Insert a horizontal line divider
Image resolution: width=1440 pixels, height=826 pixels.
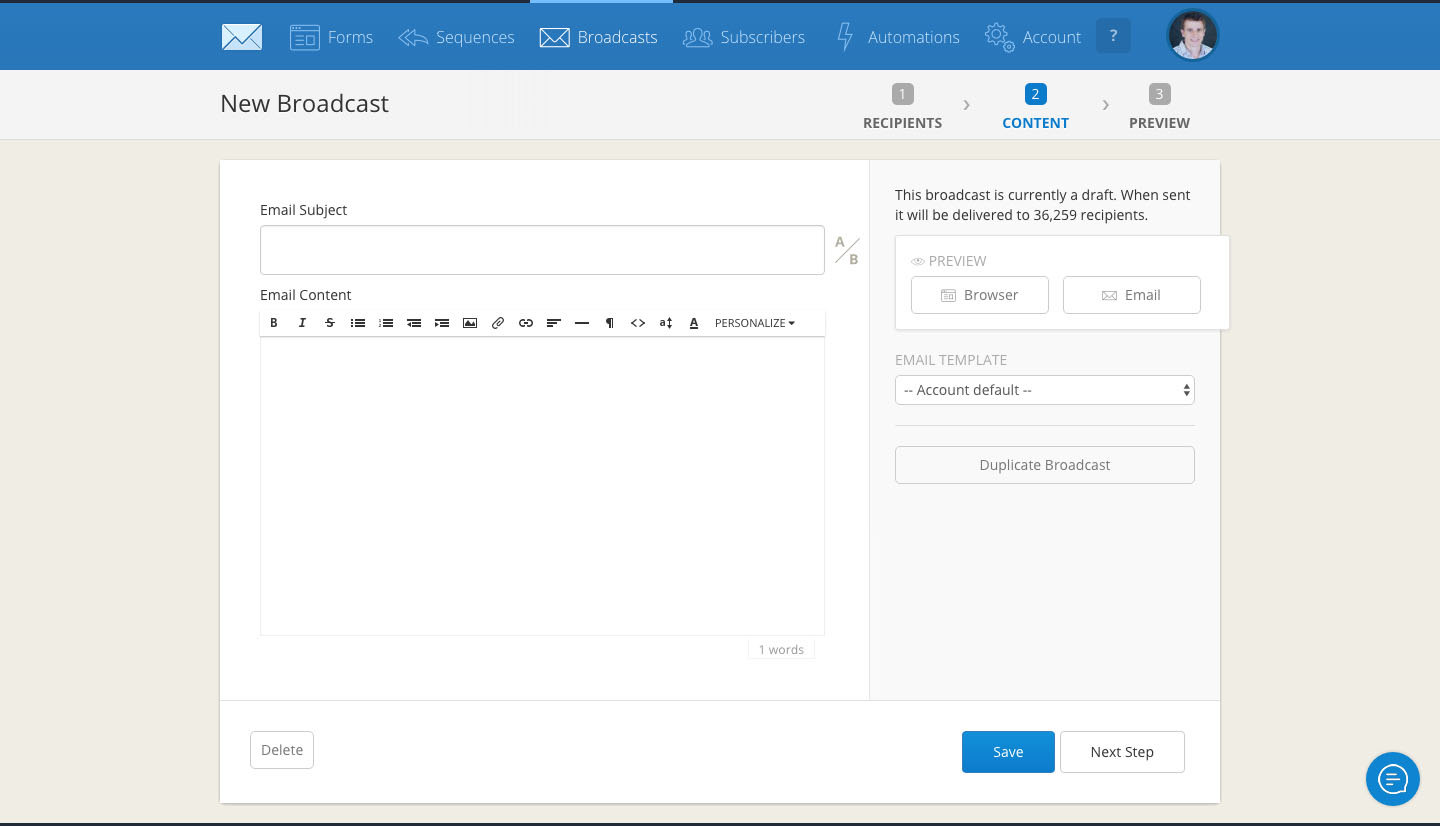pyautogui.click(x=582, y=323)
